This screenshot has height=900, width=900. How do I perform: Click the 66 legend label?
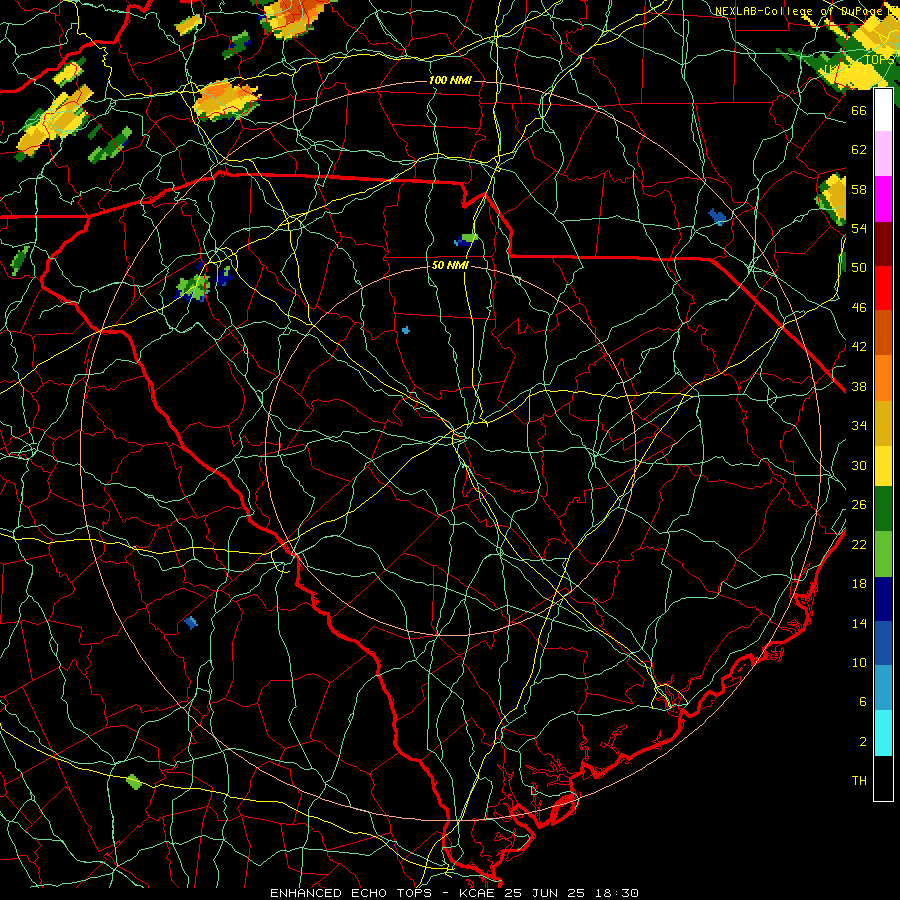pyautogui.click(x=859, y=110)
